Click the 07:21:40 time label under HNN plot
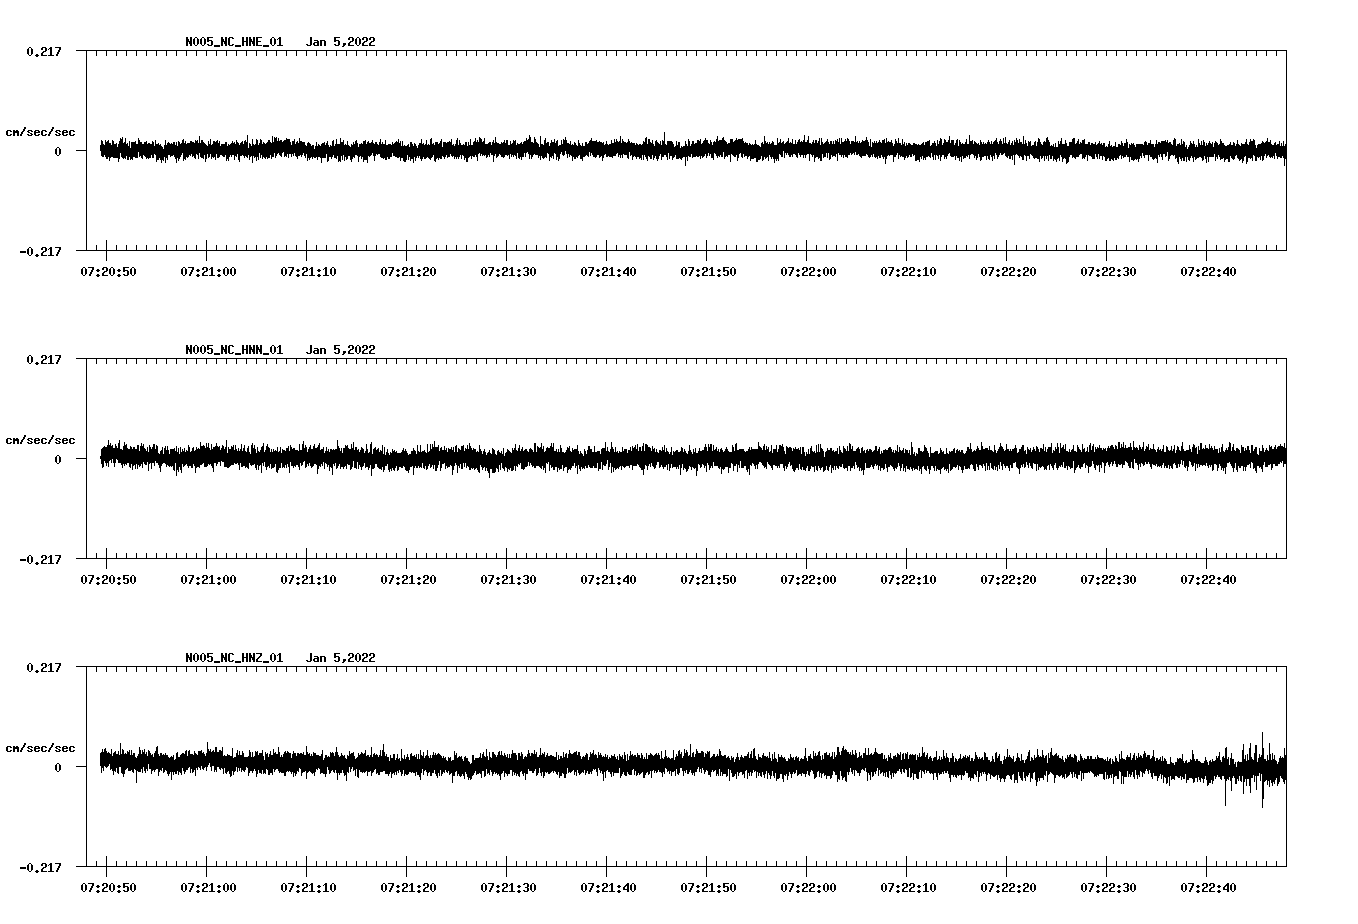This screenshot has height=924, width=1358. 608,579
